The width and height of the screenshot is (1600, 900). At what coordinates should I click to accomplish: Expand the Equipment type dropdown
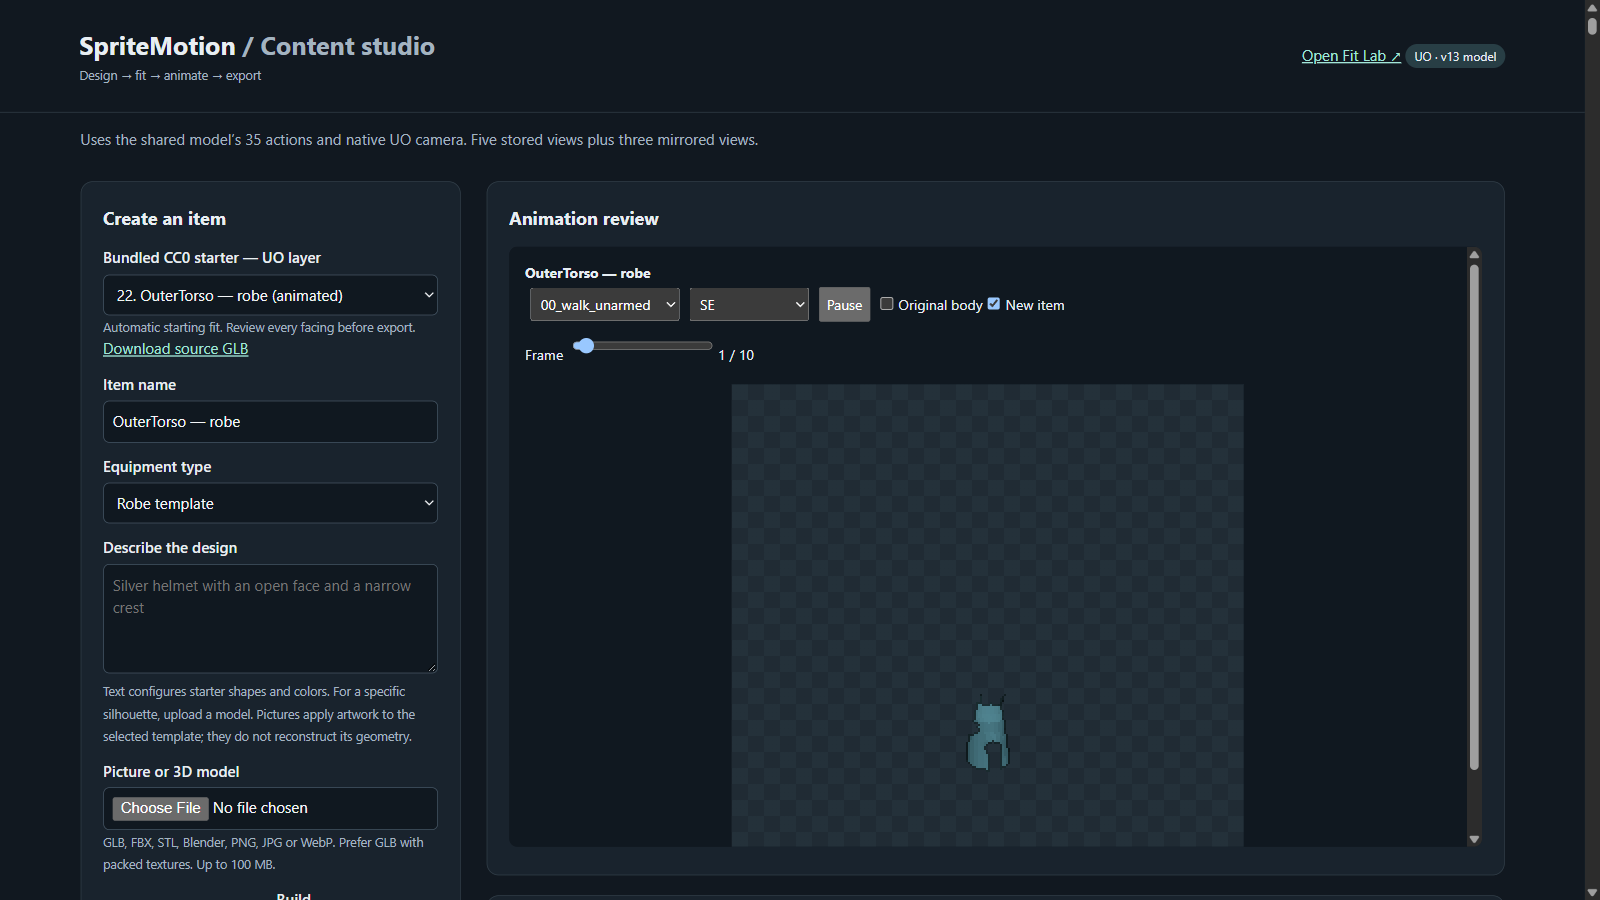pos(270,503)
